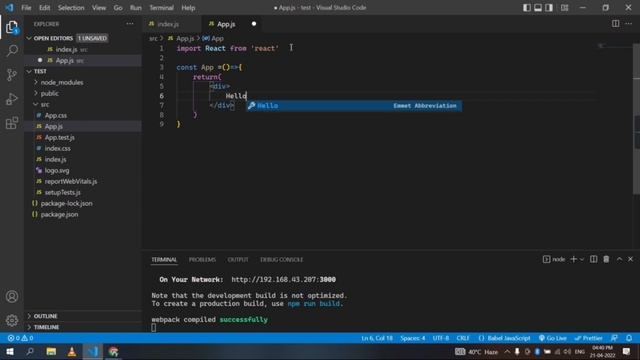Switch to the index.js editor tab
The image size is (640, 360).
172,24
